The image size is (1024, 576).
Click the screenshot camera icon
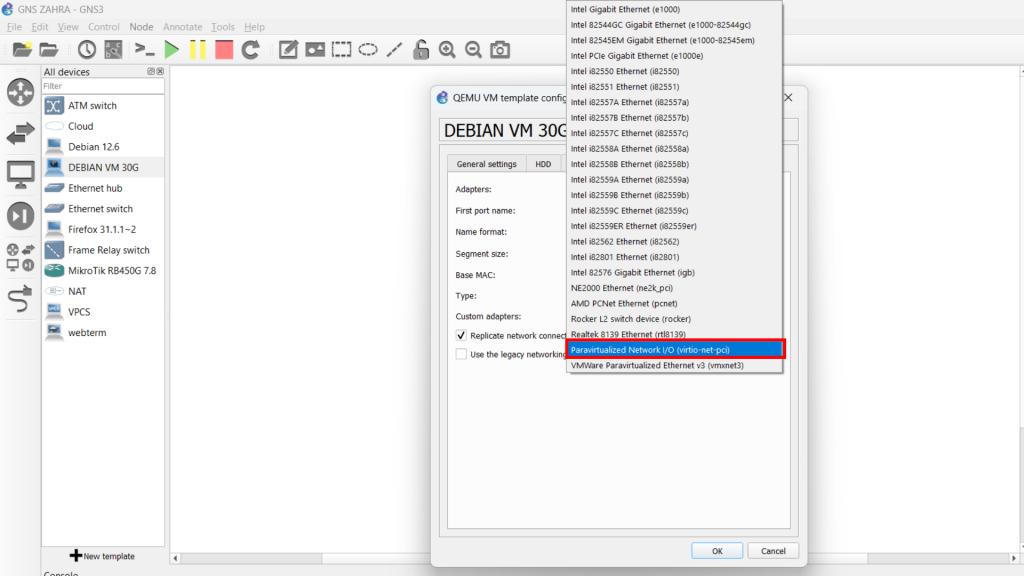500,49
